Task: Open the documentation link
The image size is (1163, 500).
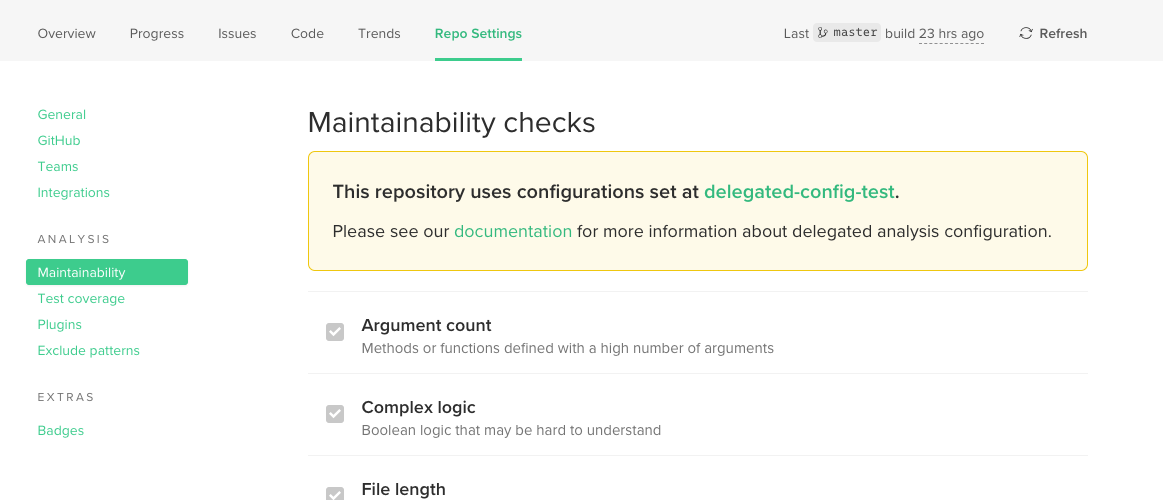Action: (x=513, y=231)
